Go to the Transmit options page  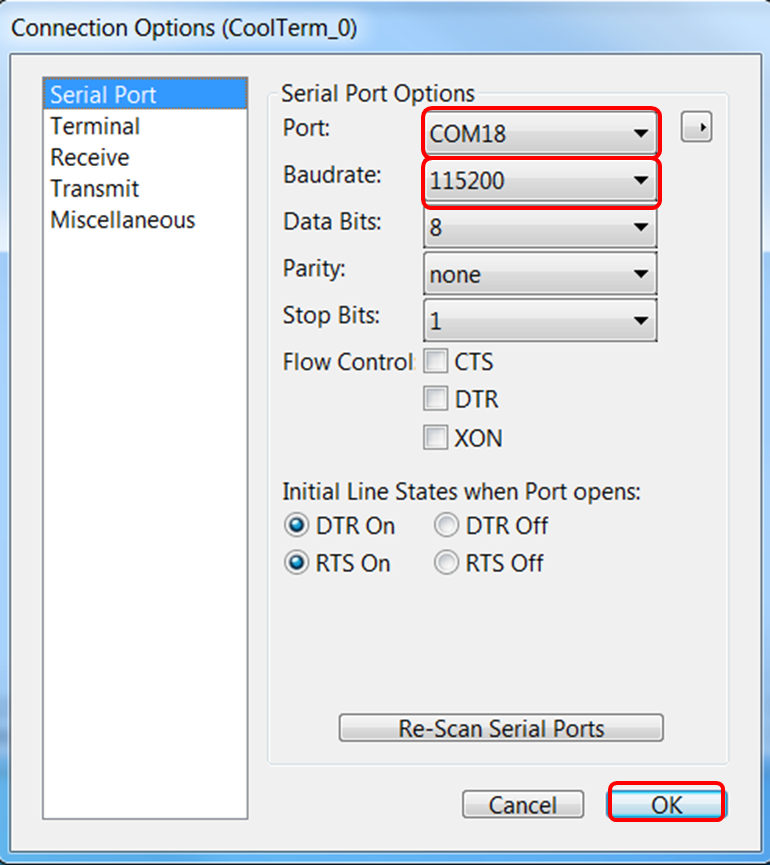(x=95, y=188)
